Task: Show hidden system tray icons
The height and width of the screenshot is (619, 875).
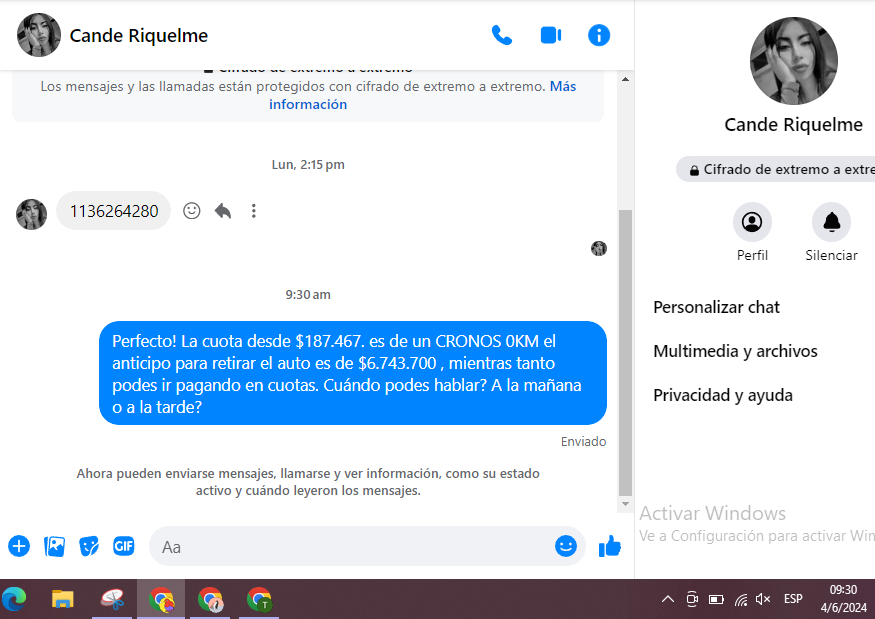Action: click(x=667, y=599)
